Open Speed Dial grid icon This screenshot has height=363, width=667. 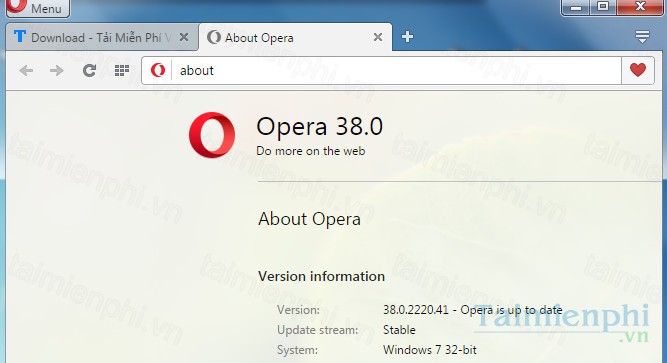click(x=122, y=70)
